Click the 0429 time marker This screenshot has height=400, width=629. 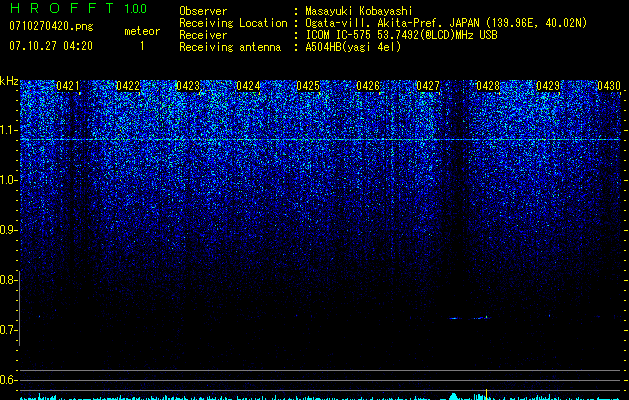548,86
